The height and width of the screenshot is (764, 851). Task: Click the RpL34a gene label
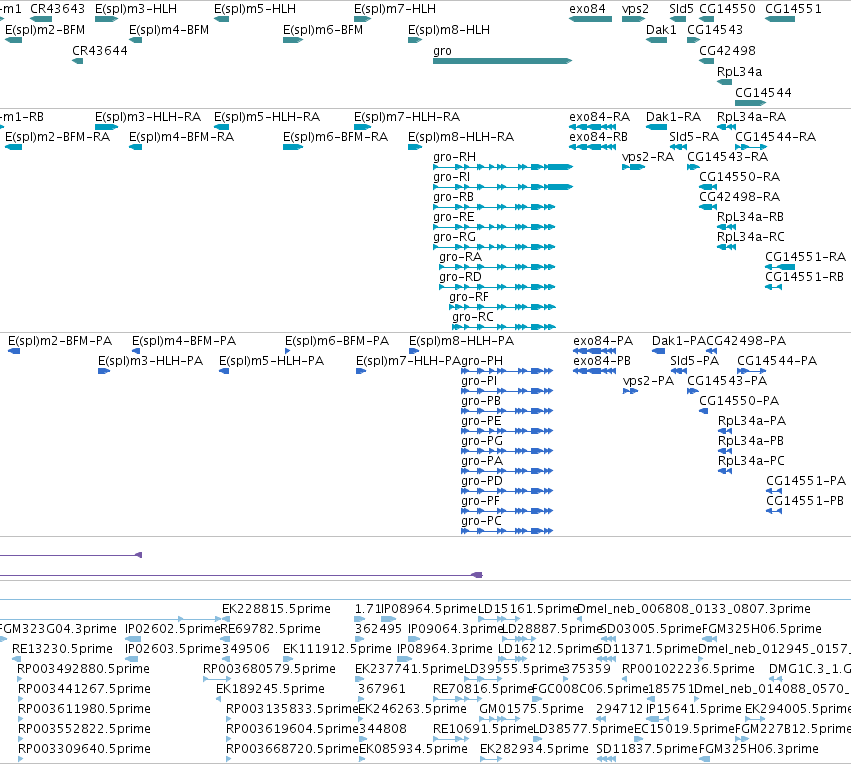[739, 72]
